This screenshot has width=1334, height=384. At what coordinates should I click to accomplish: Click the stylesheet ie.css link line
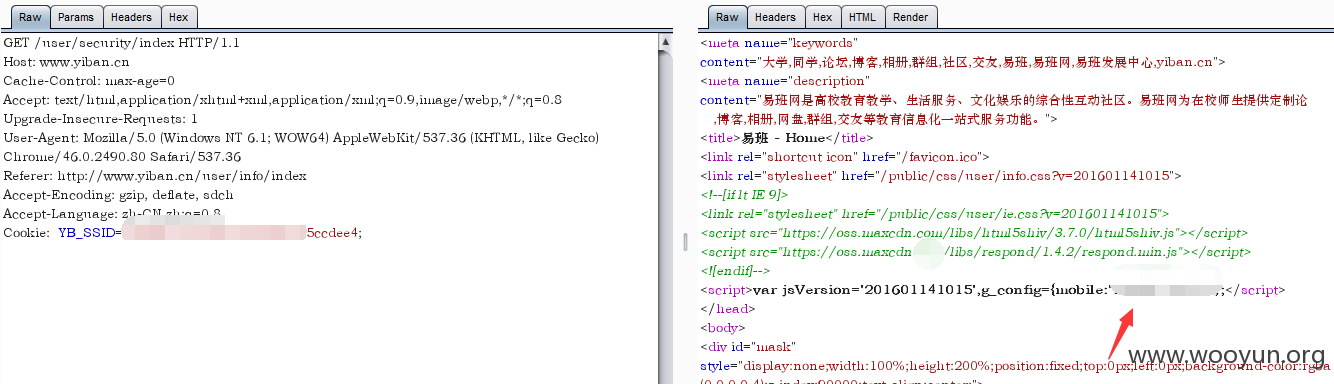point(935,214)
